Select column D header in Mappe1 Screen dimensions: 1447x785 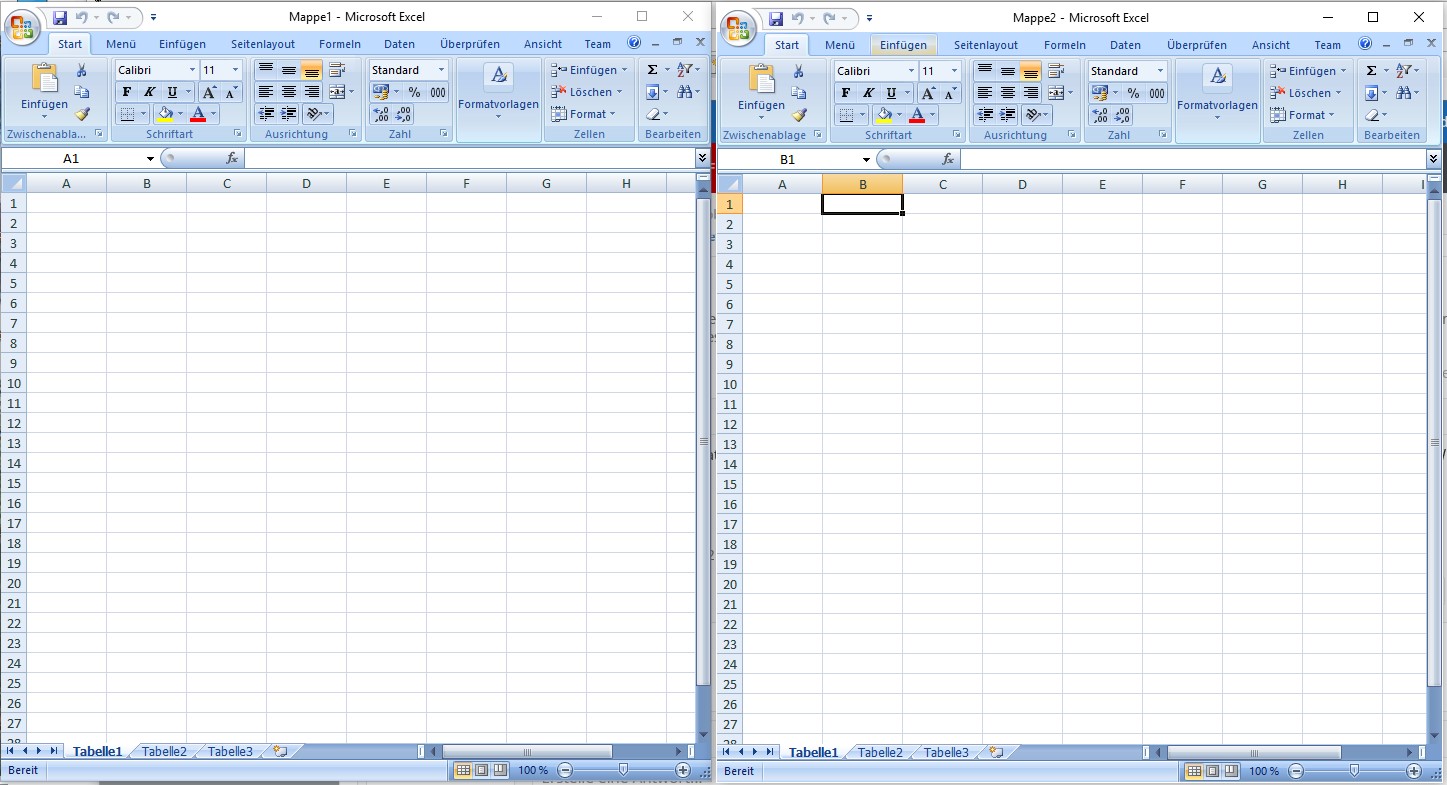[306, 183]
